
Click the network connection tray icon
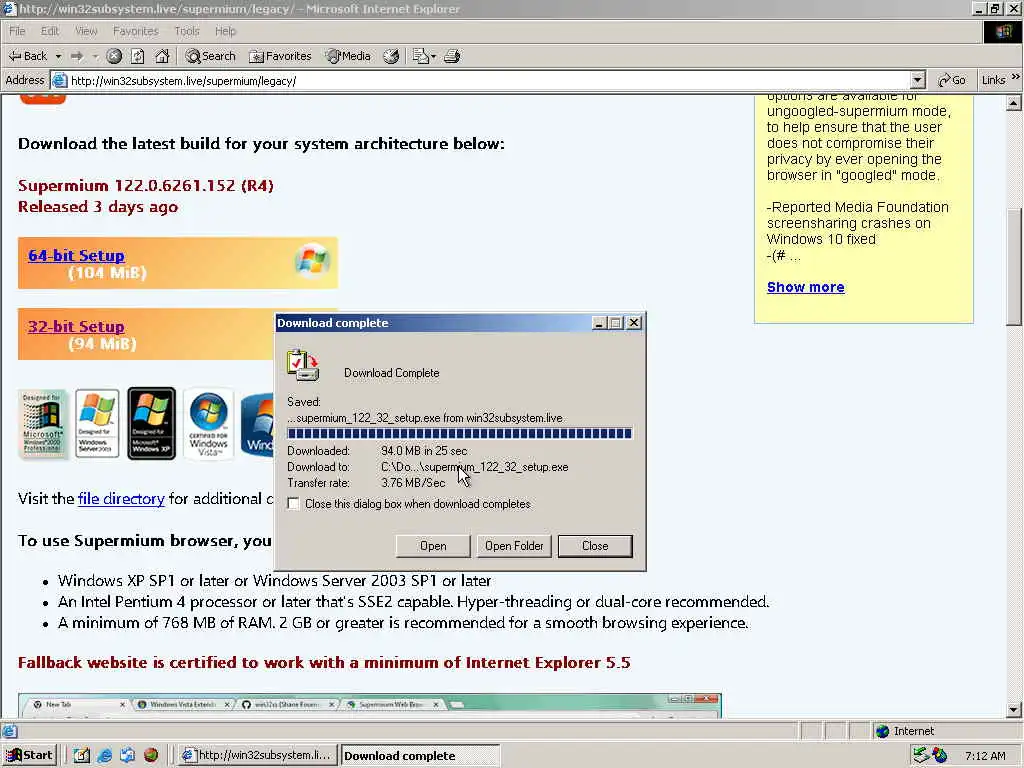point(921,756)
